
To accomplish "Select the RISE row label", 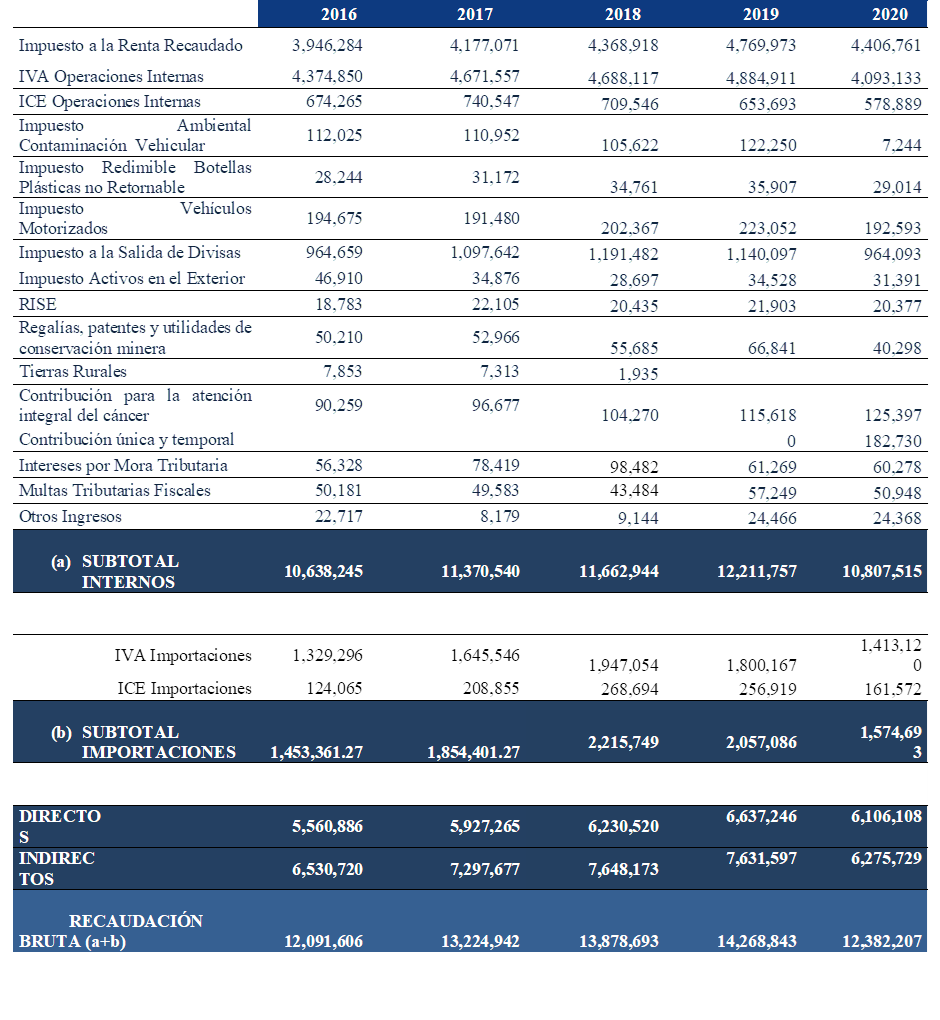I will tap(38, 304).
